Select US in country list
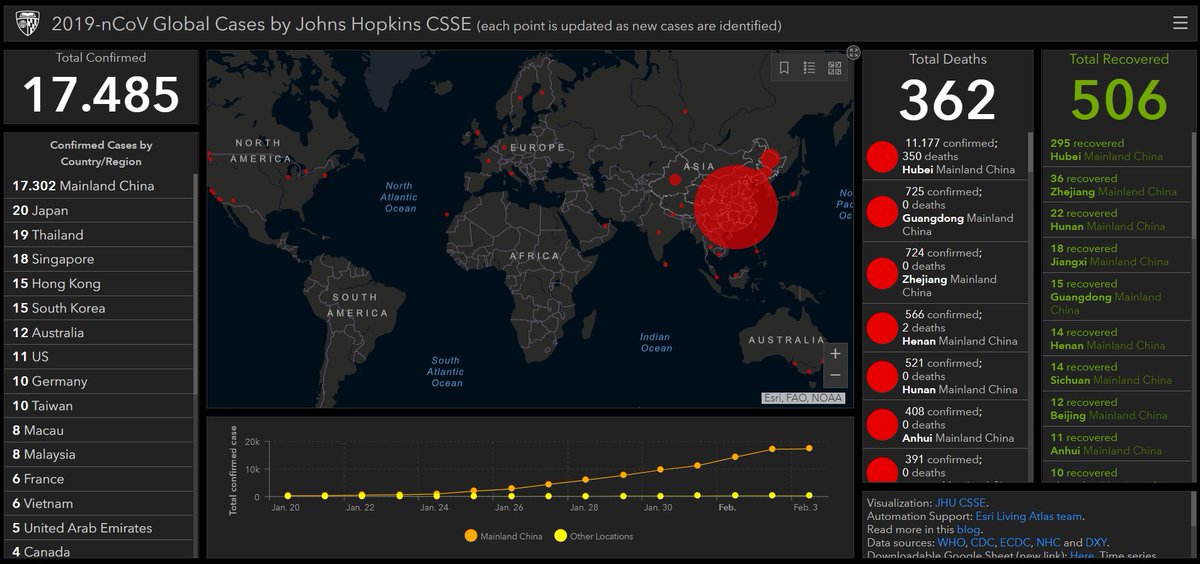 99,356
